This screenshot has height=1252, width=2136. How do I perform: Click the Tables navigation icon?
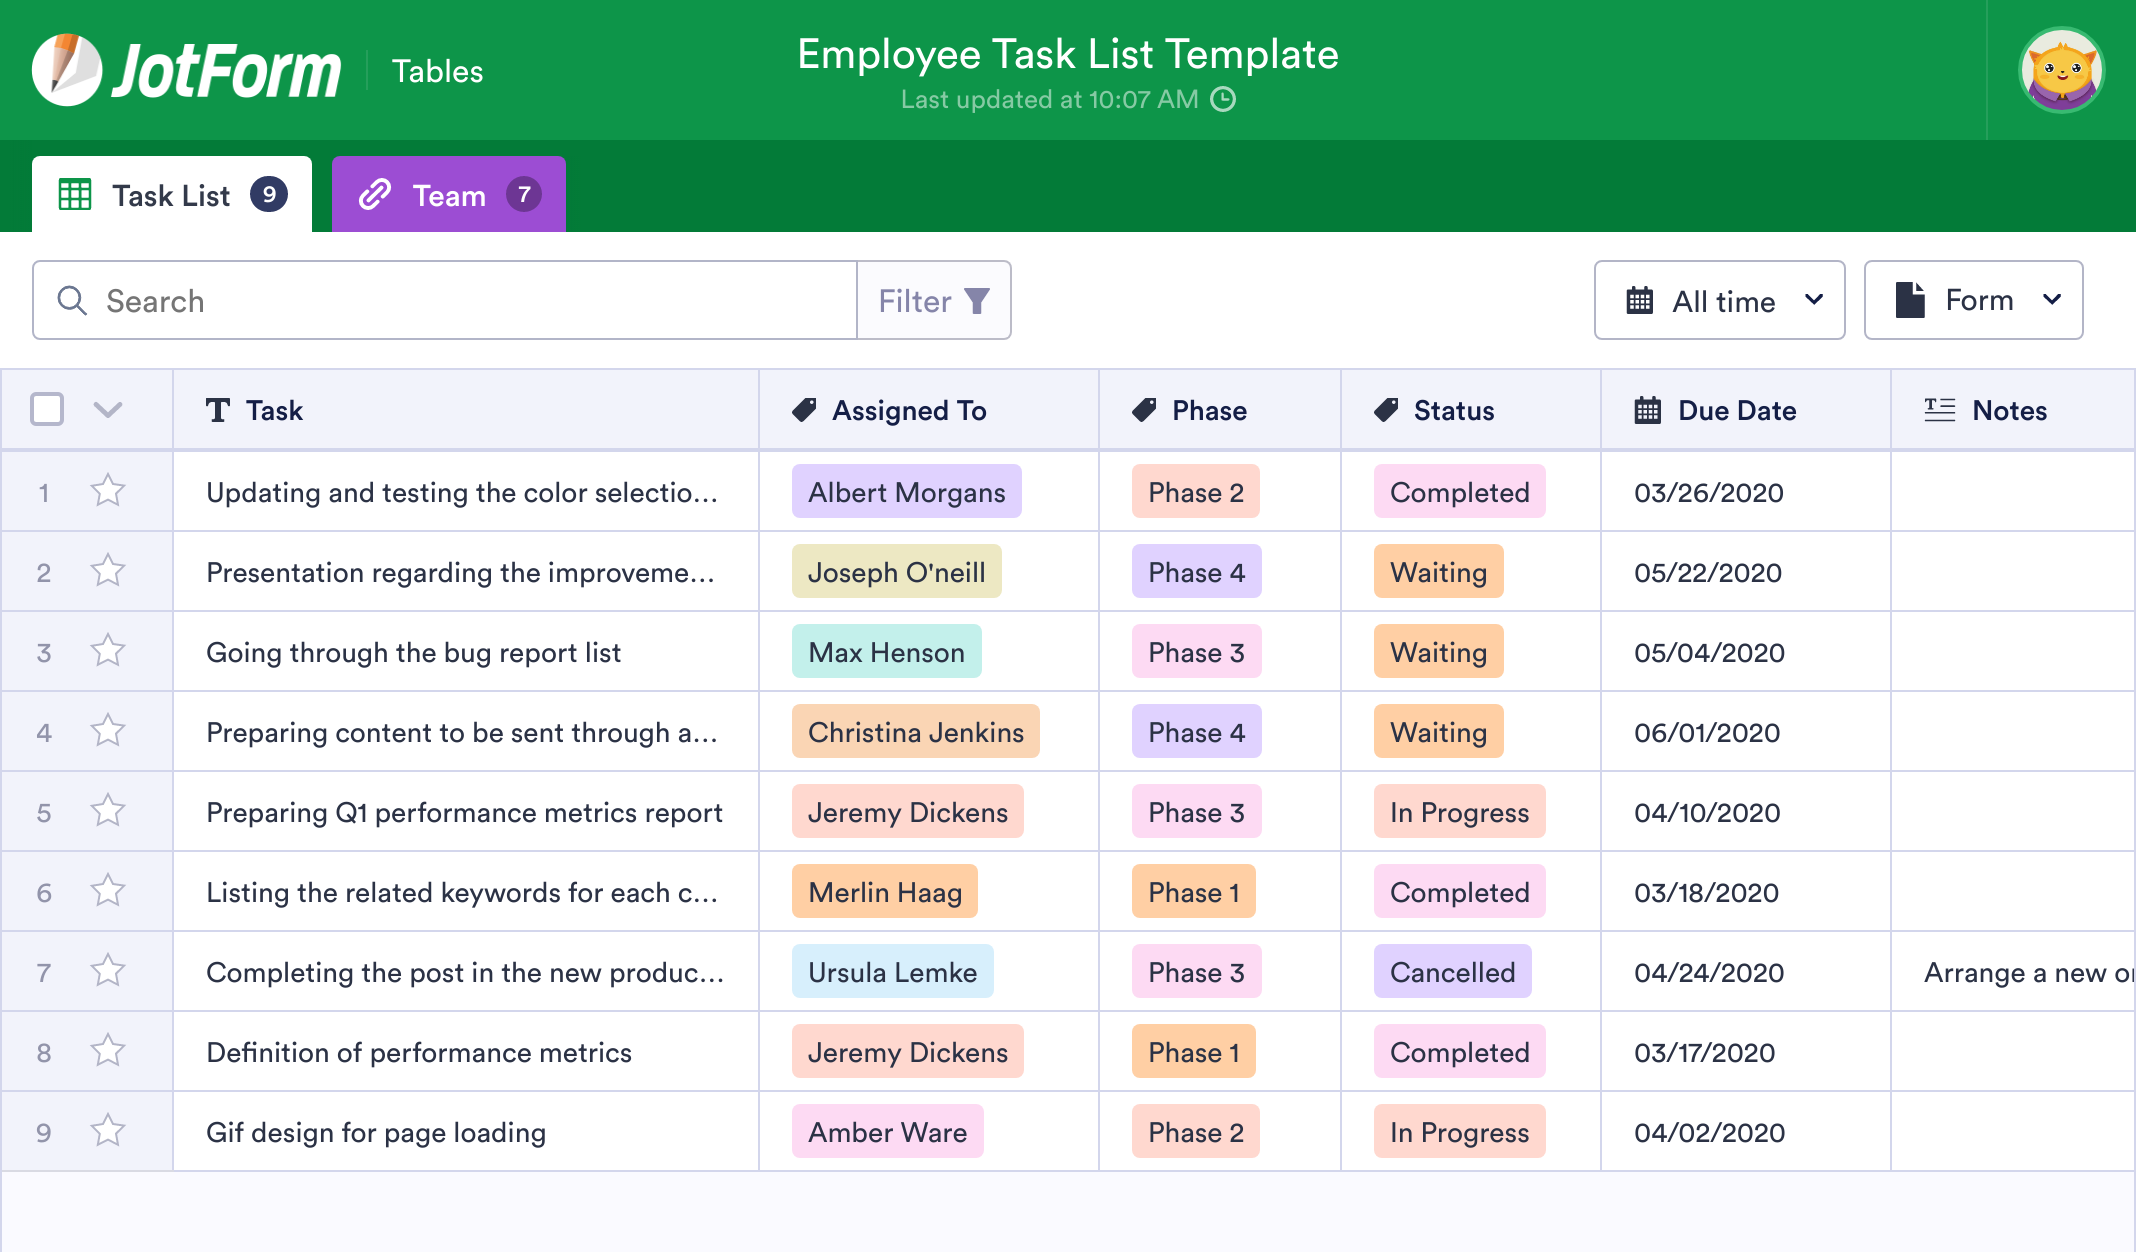437,70
